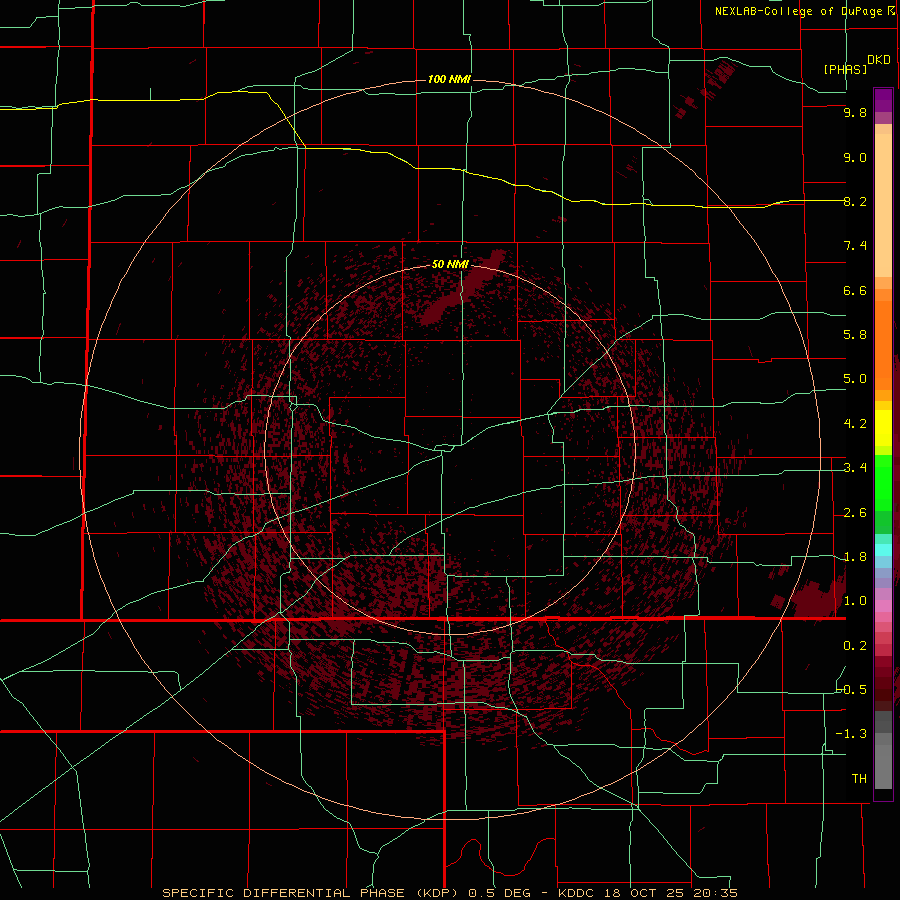Pick the bright green color bar segment
This screenshot has height=900, width=900.
[883, 482]
